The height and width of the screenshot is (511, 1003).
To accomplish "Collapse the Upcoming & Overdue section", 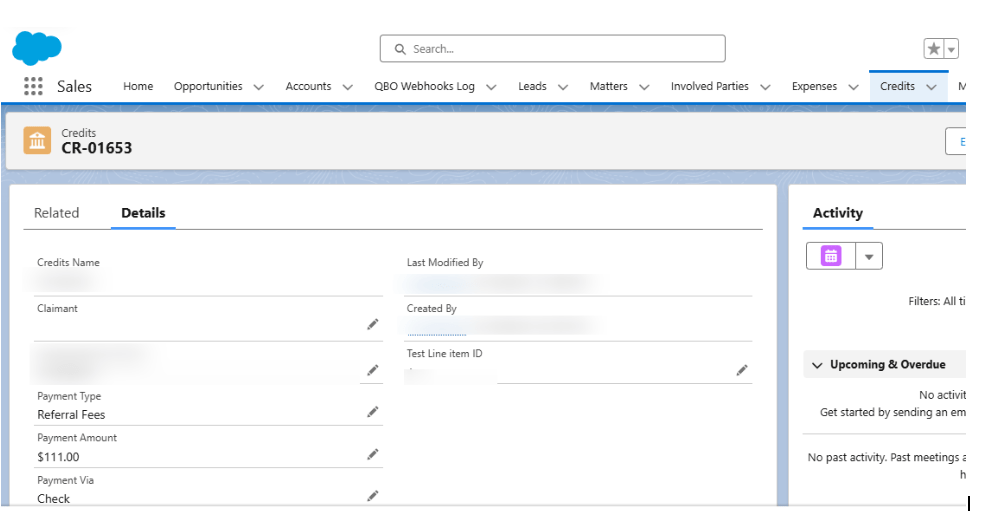I will (x=817, y=365).
